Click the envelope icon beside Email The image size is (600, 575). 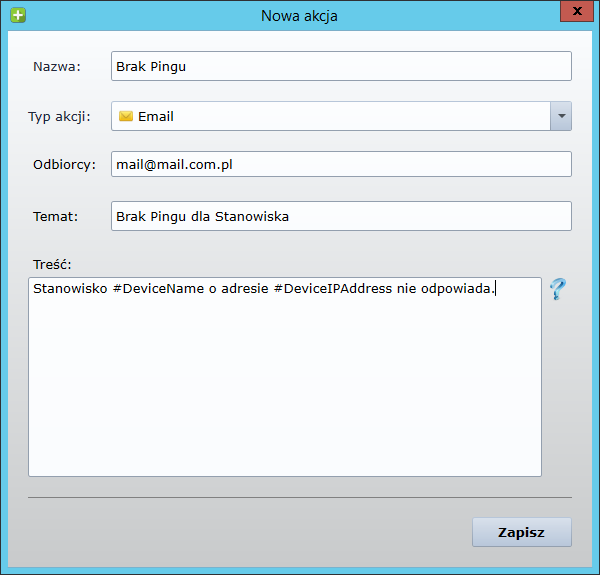click(x=125, y=116)
